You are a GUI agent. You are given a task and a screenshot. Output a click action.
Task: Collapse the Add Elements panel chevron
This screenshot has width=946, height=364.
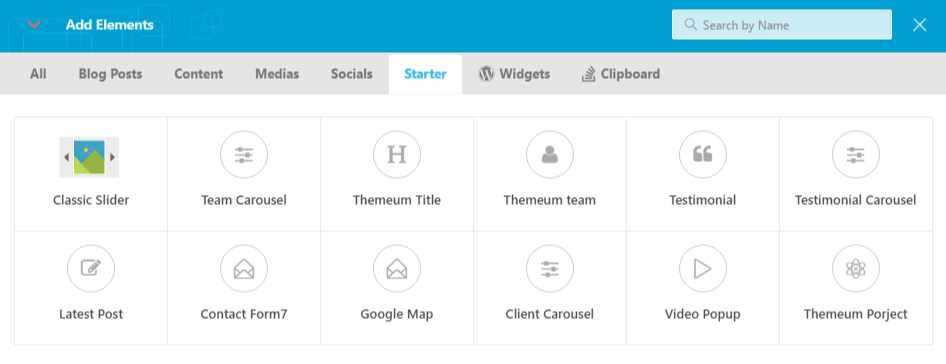click(34, 25)
